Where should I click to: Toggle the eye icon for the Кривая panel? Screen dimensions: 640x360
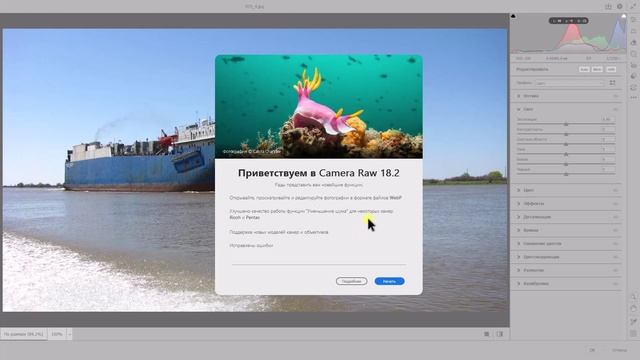615,230
